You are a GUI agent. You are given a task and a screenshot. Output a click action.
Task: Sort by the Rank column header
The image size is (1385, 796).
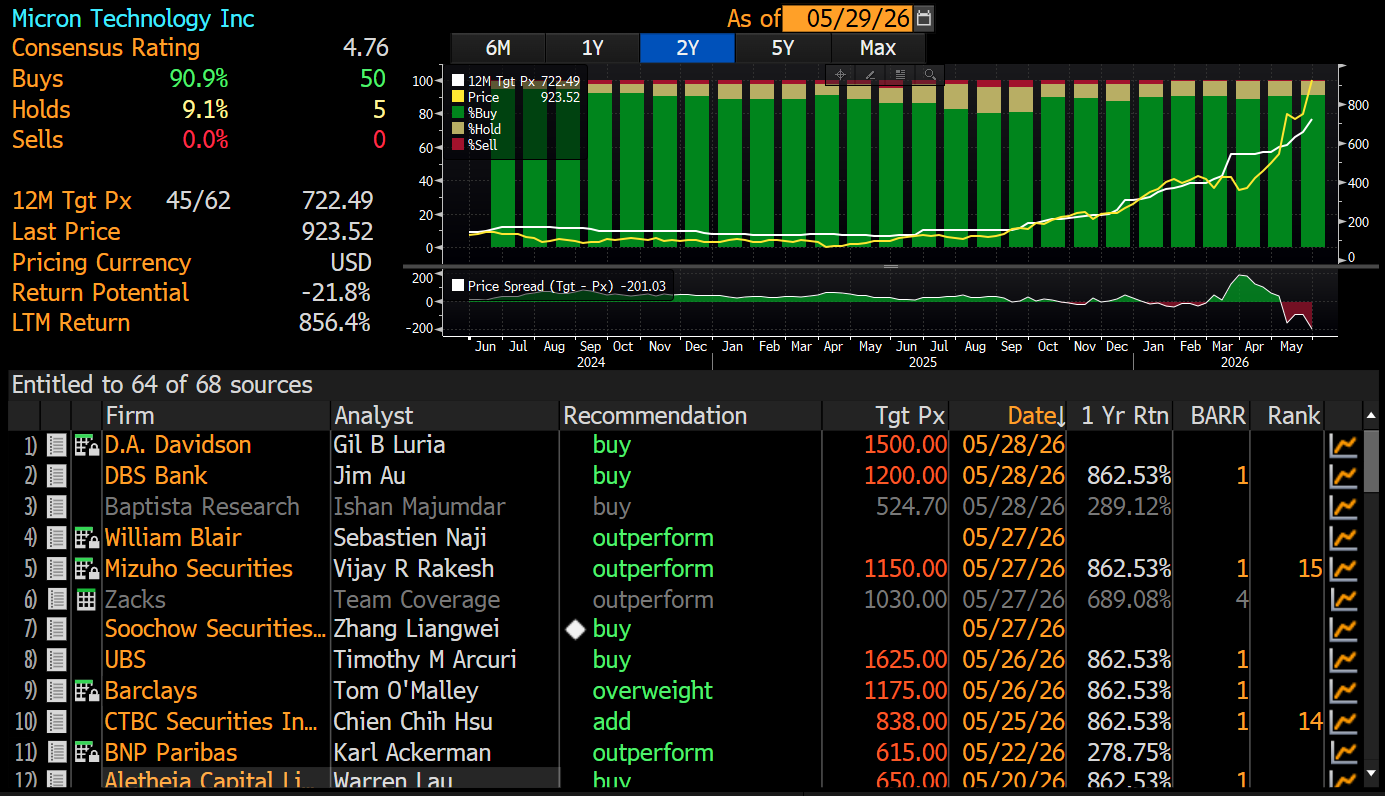click(x=1288, y=416)
